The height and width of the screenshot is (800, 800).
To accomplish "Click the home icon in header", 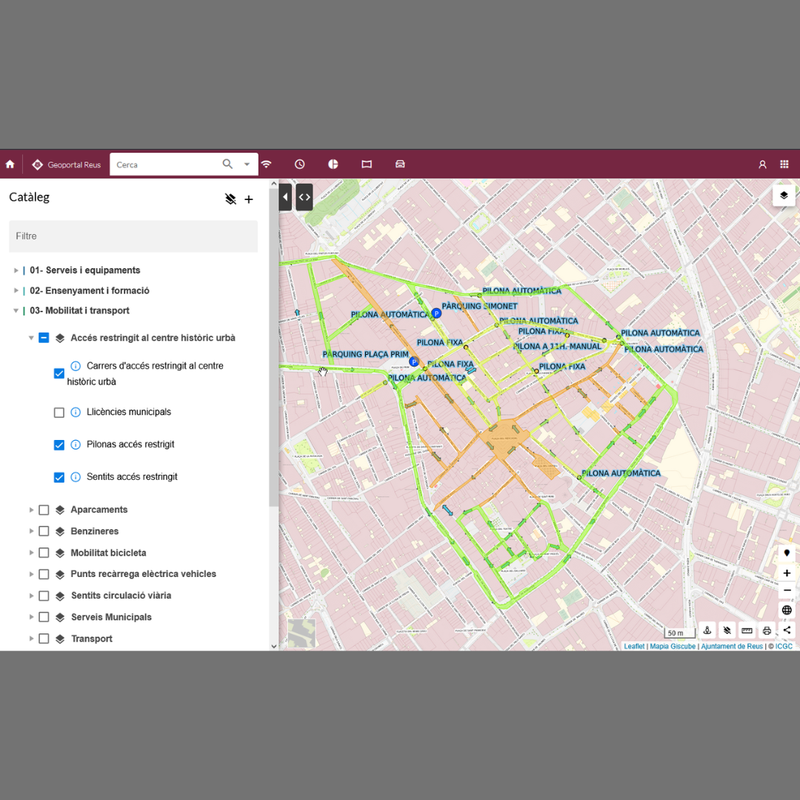I will 10,164.
